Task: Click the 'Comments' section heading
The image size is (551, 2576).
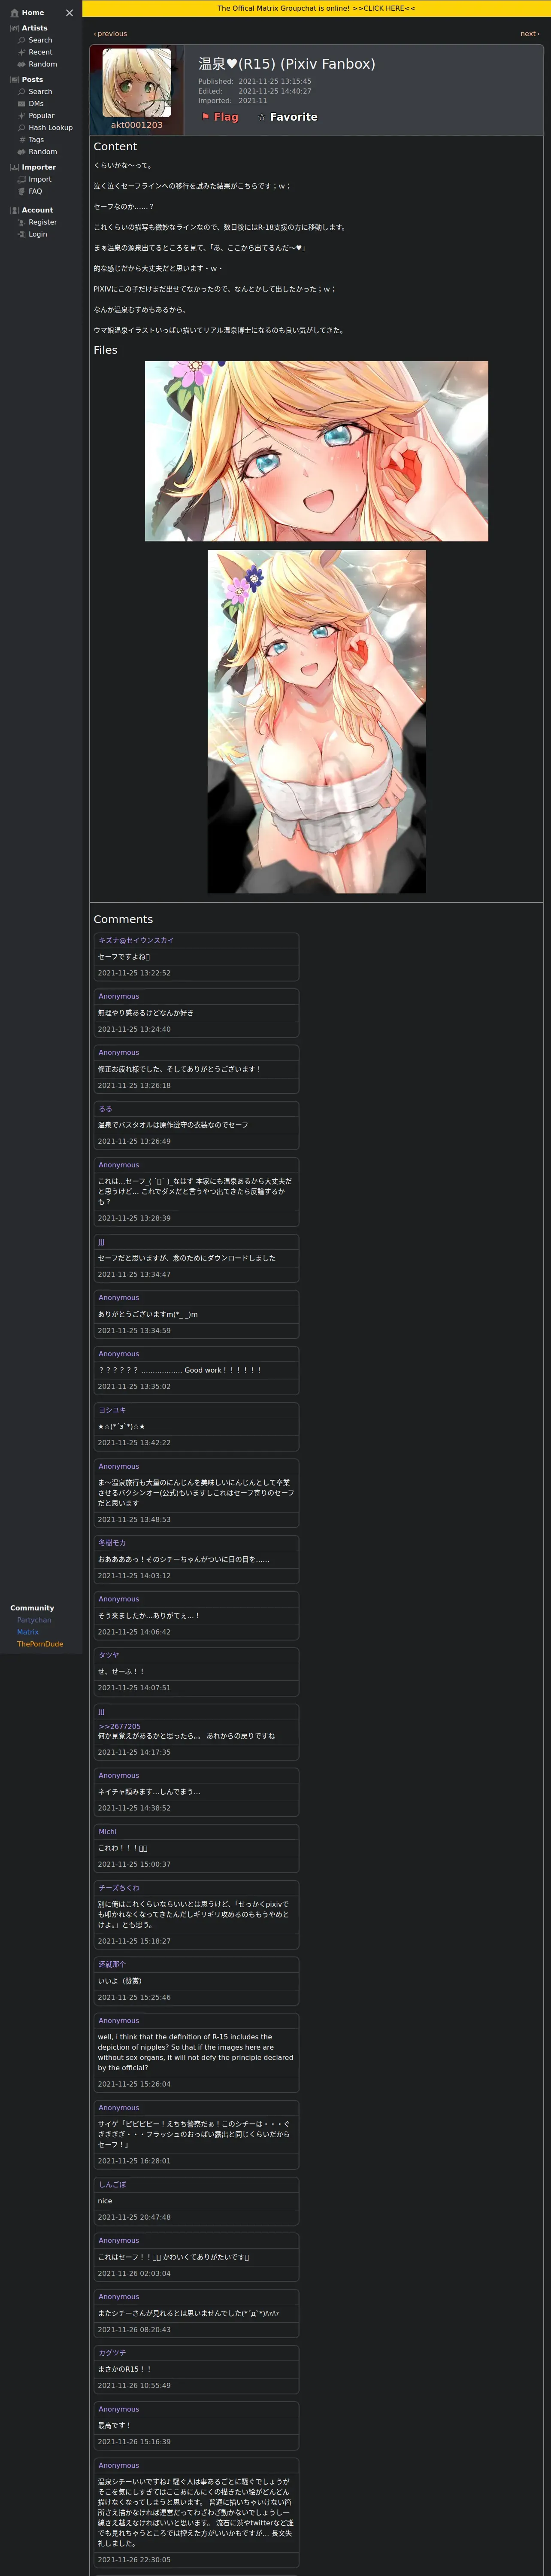Action: tap(123, 919)
